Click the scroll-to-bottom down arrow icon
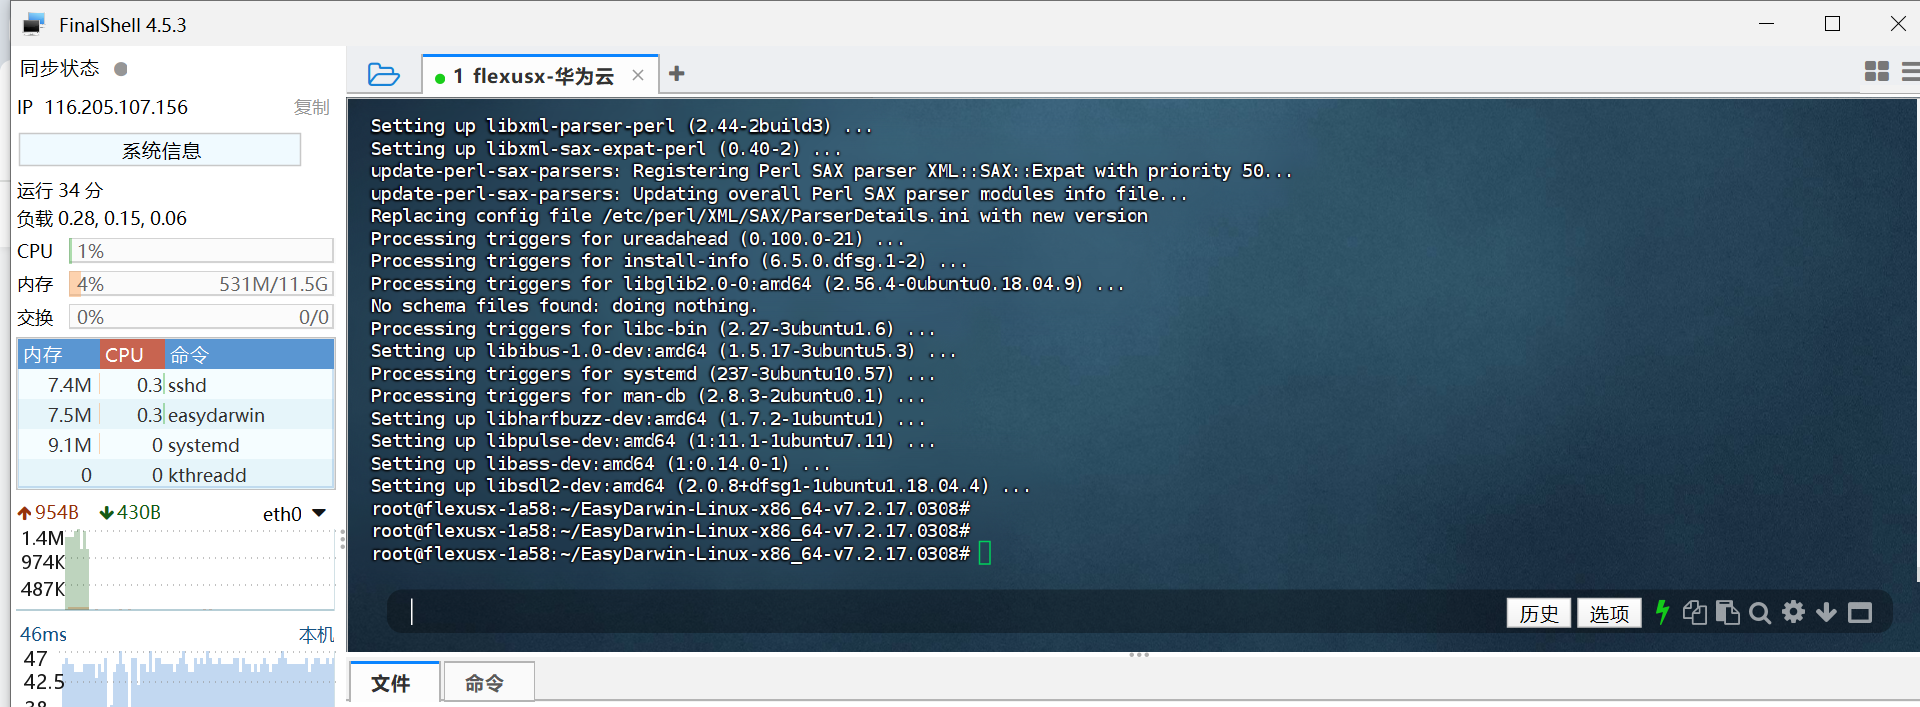Image resolution: width=1920 pixels, height=707 pixels. (x=1826, y=612)
